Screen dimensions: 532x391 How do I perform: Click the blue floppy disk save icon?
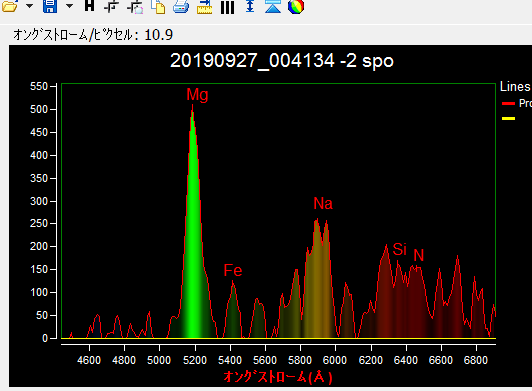(x=50, y=6)
